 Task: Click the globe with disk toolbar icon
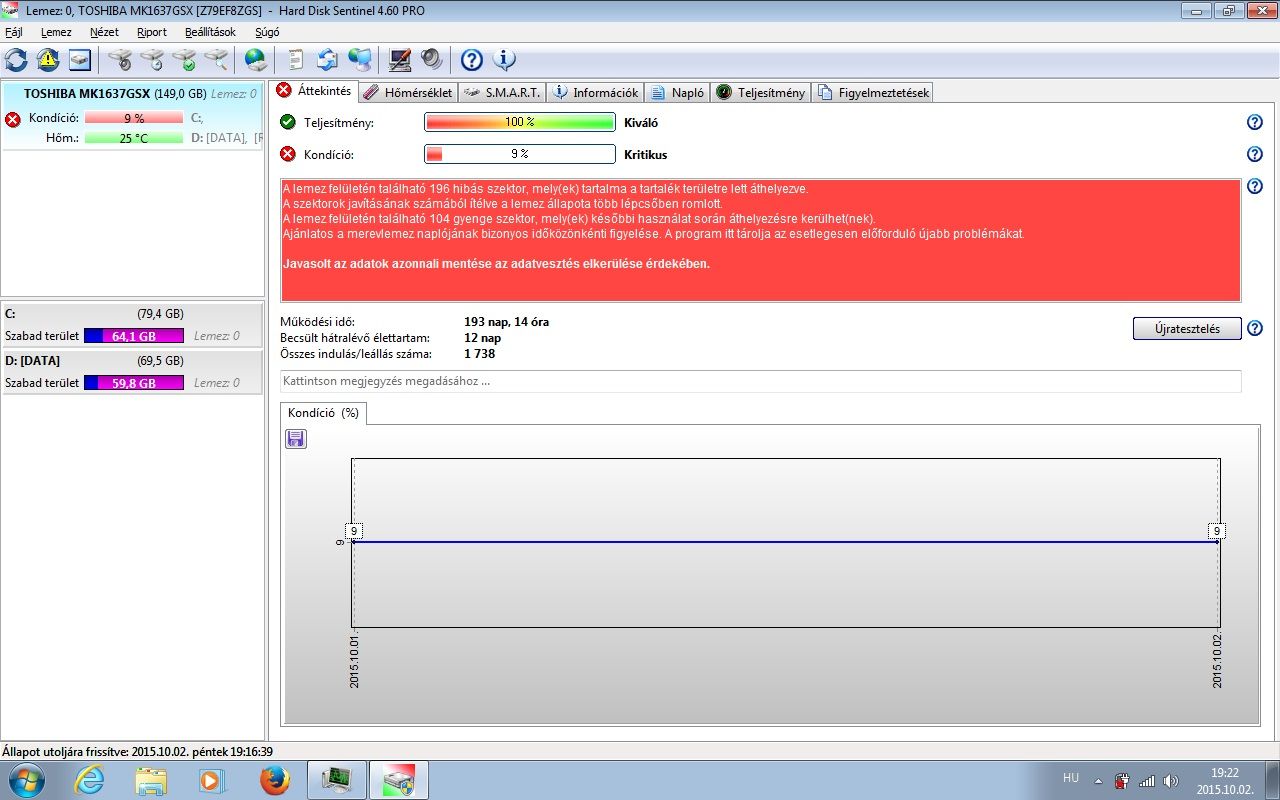pos(256,60)
